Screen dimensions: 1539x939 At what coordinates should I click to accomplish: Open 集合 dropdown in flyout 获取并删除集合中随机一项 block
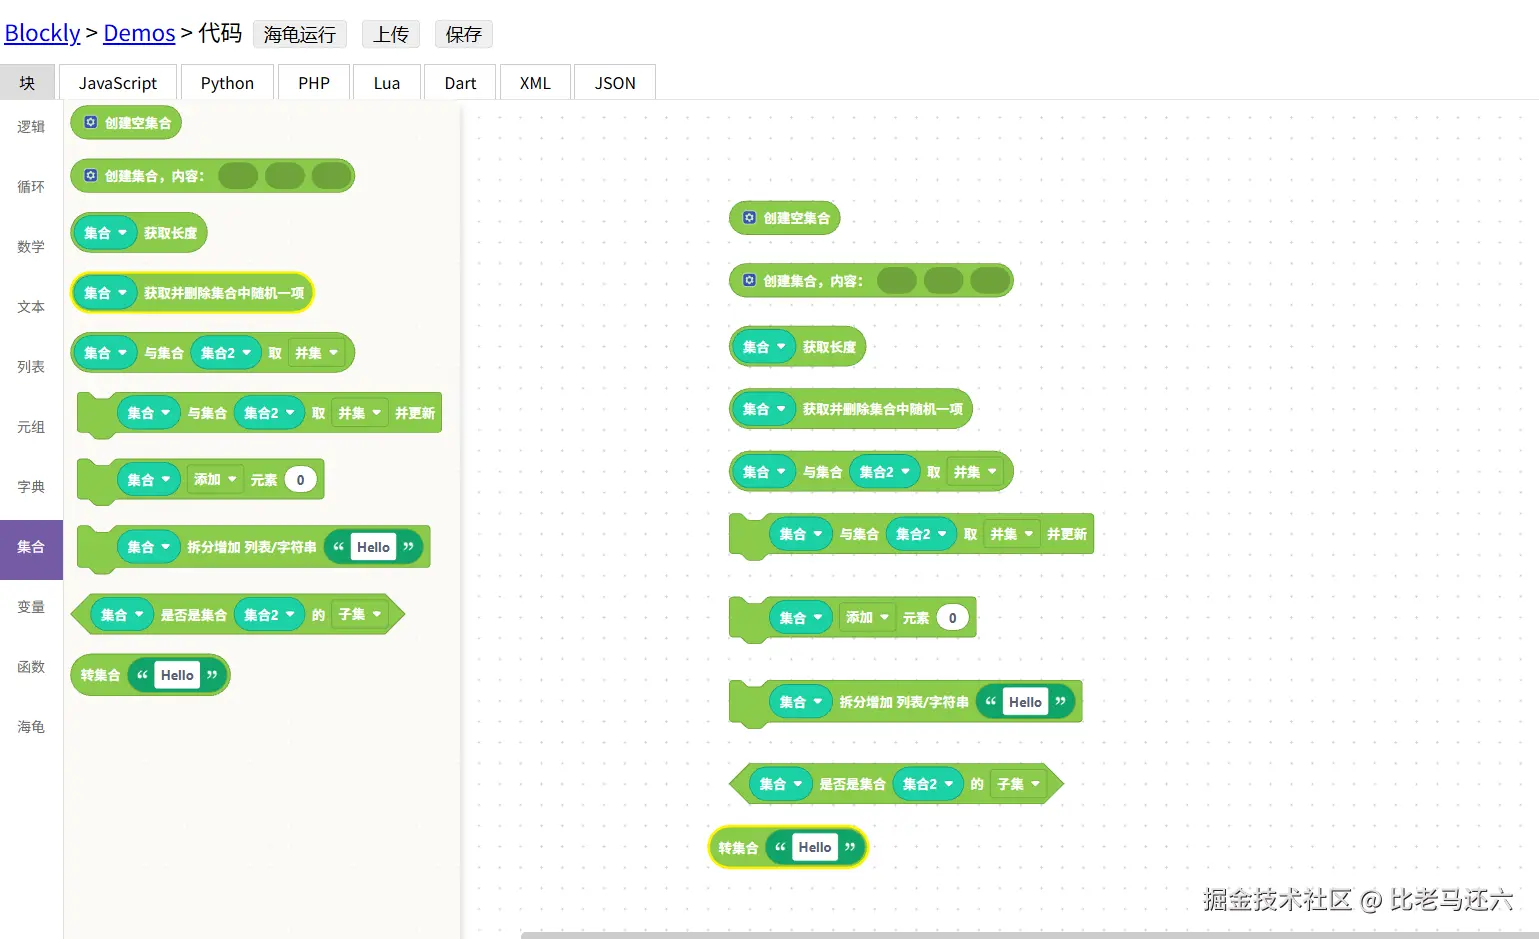(x=106, y=293)
